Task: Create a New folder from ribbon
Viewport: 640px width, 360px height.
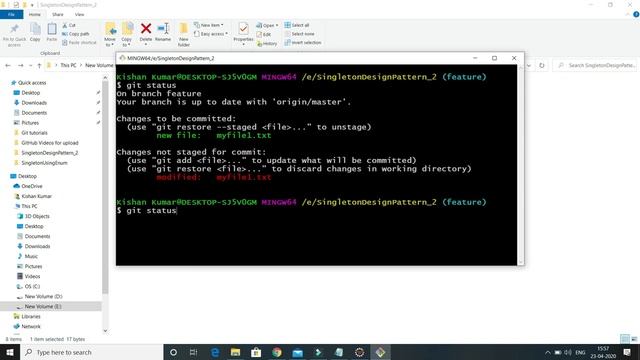Action: 184,34
